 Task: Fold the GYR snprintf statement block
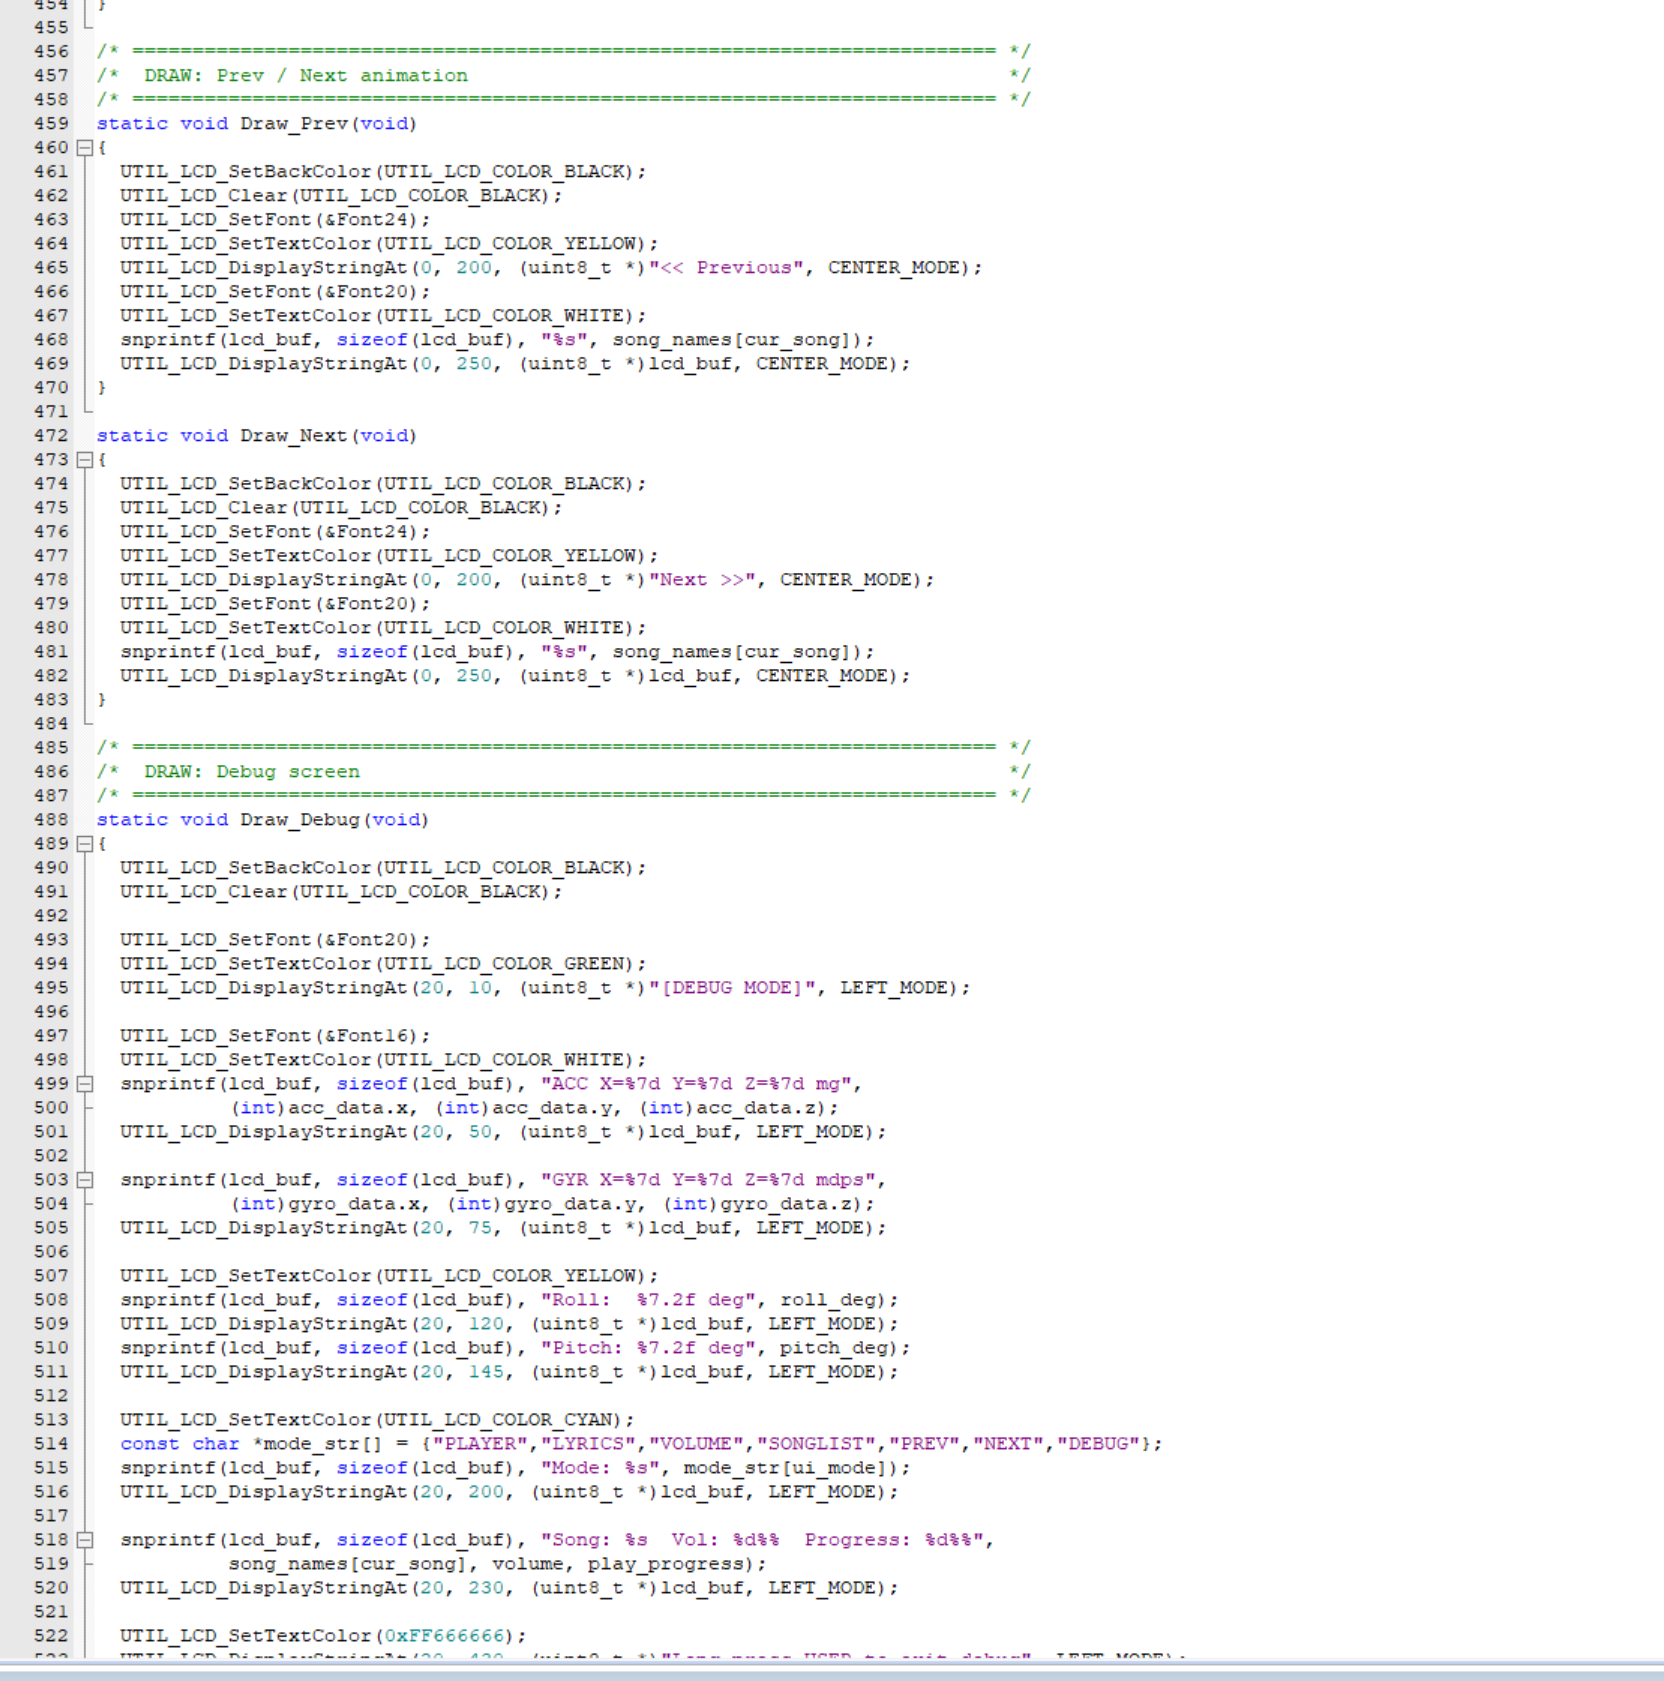click(x=85, y=1180)
